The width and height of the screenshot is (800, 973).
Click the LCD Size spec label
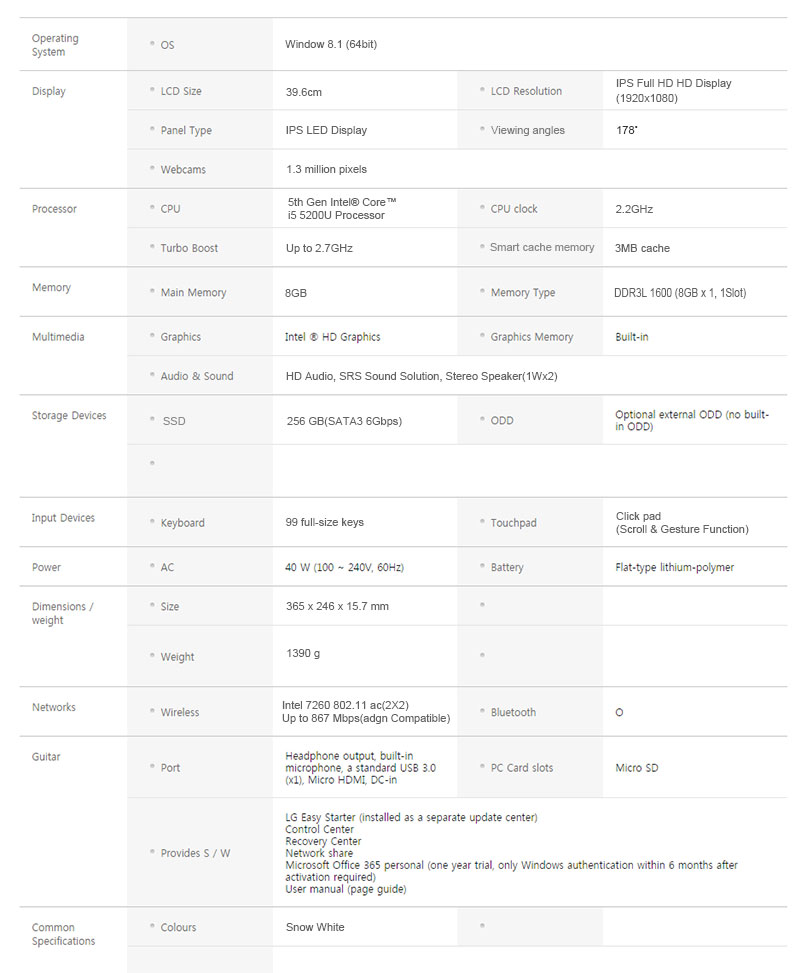(x=180, y=91)
